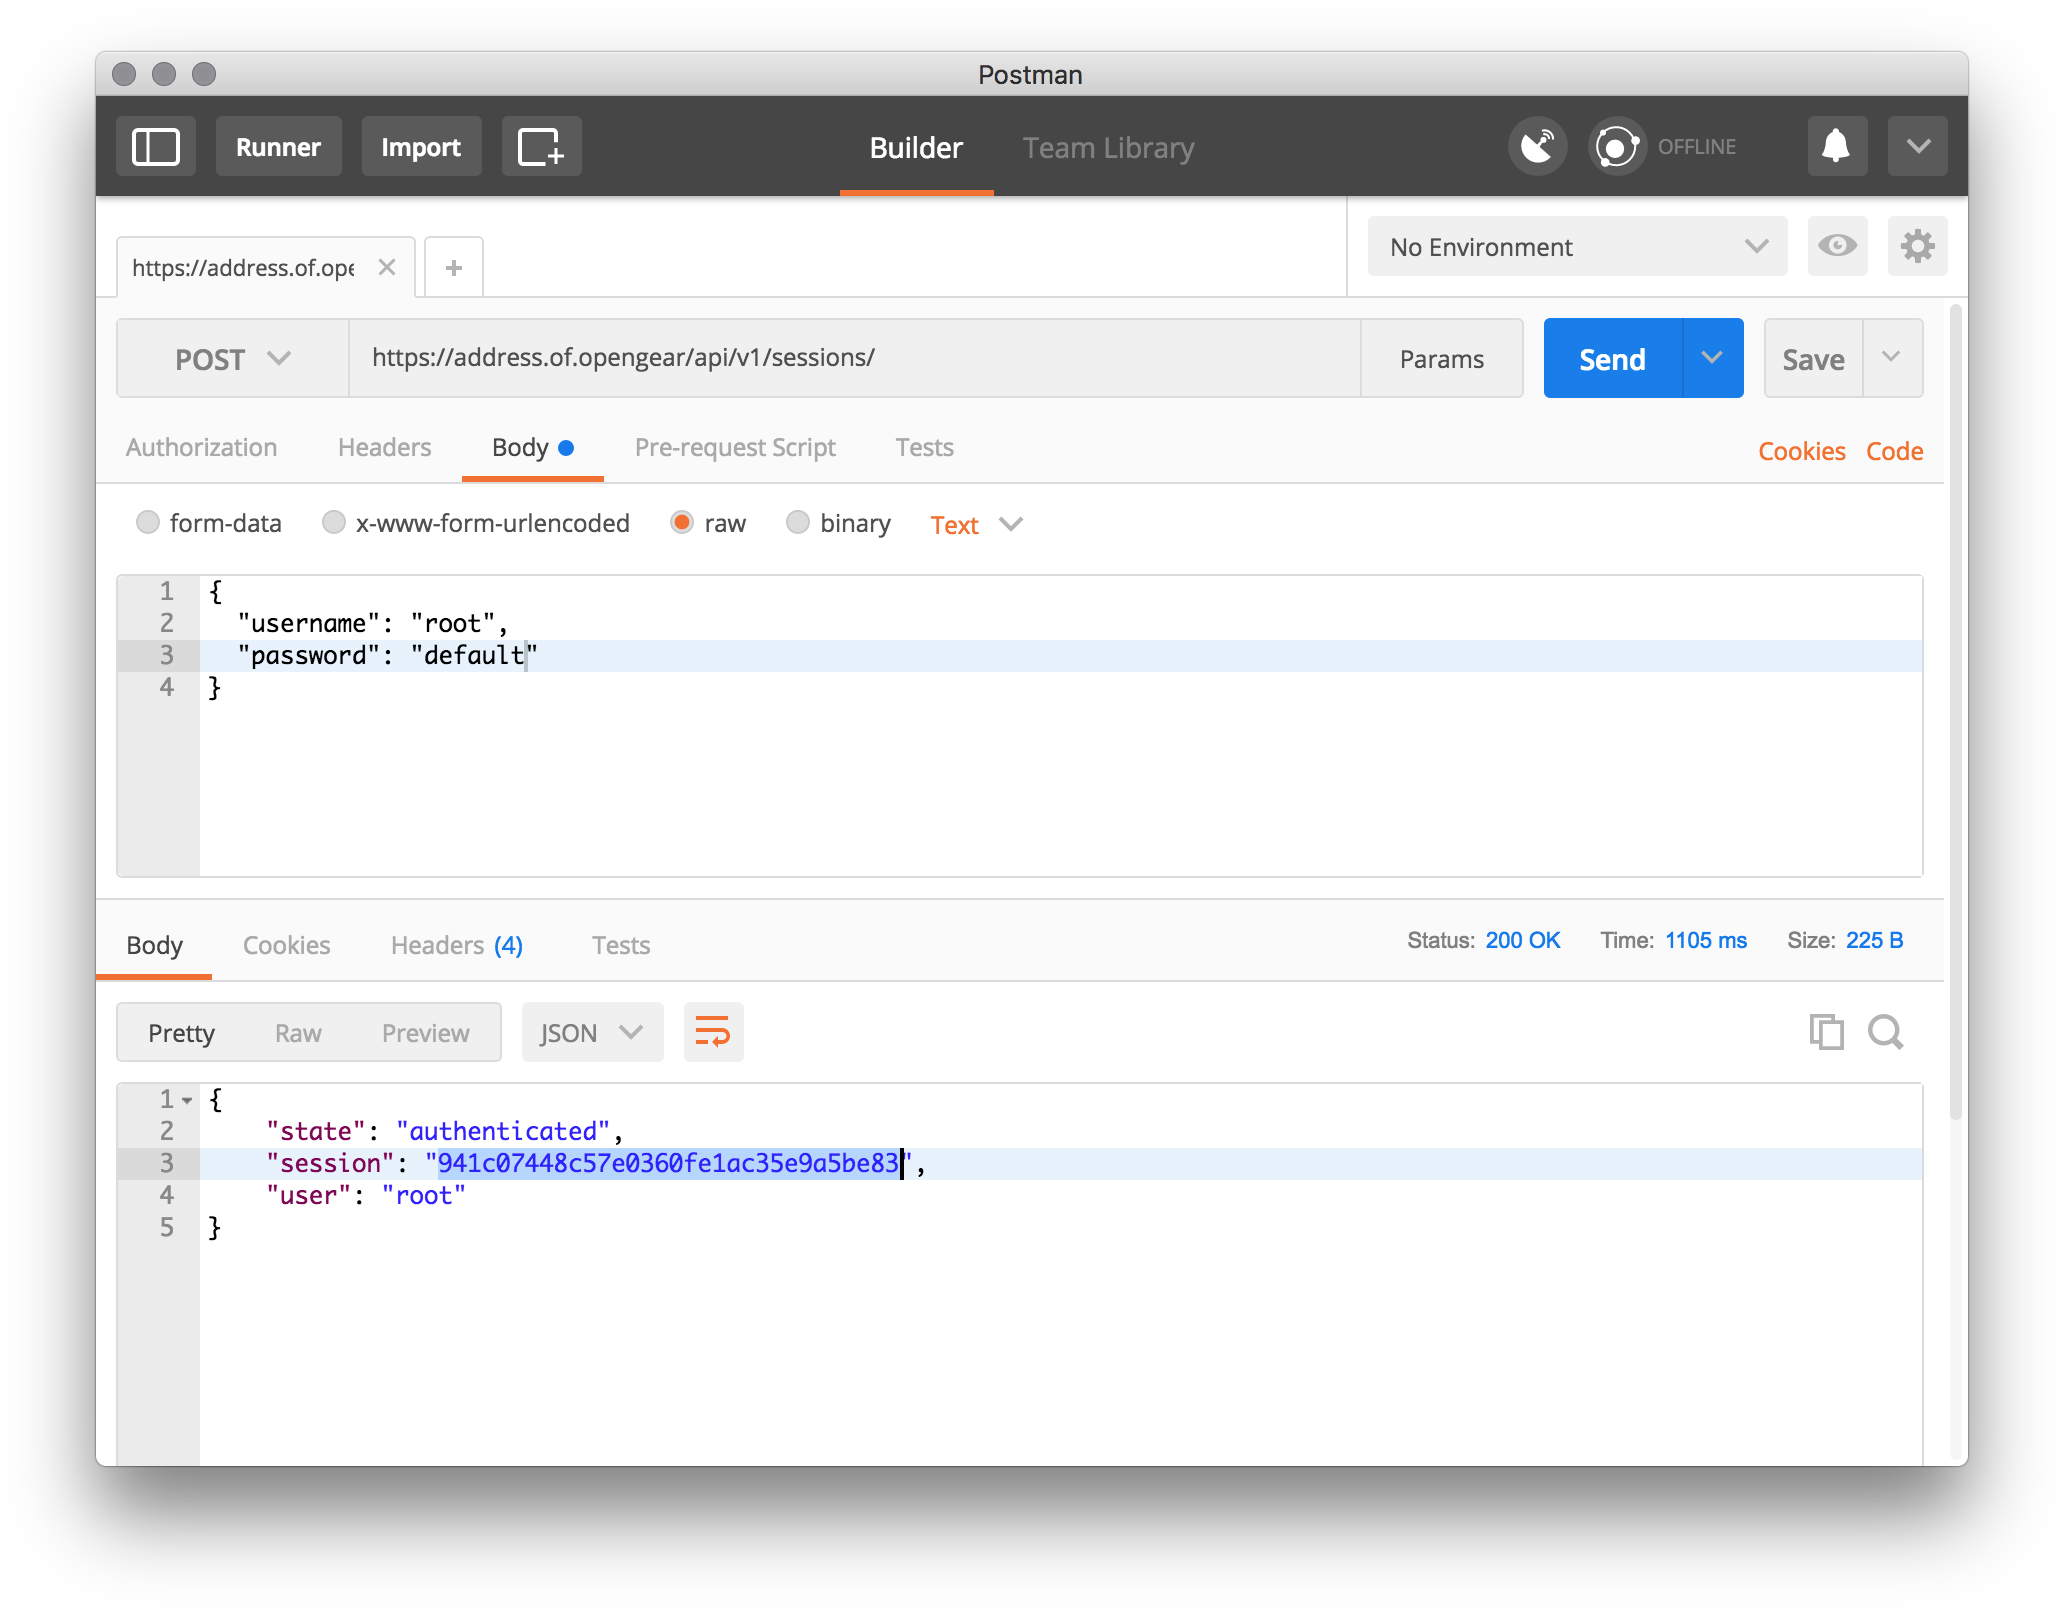Select the Preview response view
Viewport: 2063px width, 1613px height.
click(425, 1033)
